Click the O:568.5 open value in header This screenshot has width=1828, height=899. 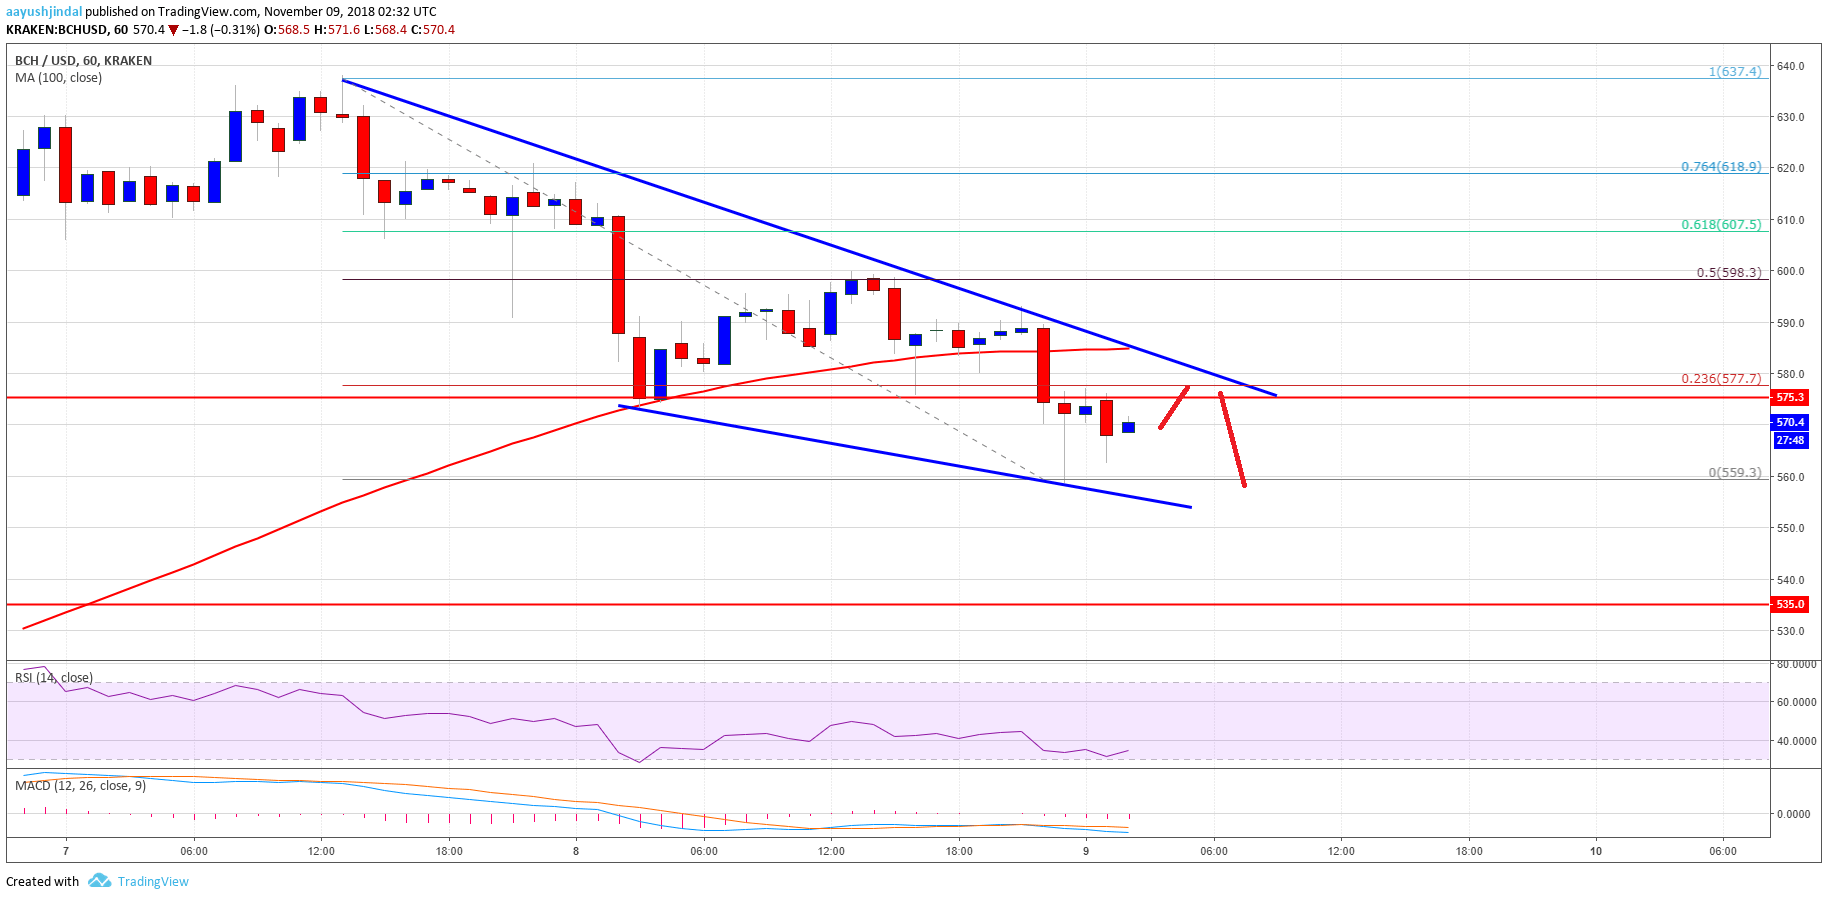[x=287, y=30]
